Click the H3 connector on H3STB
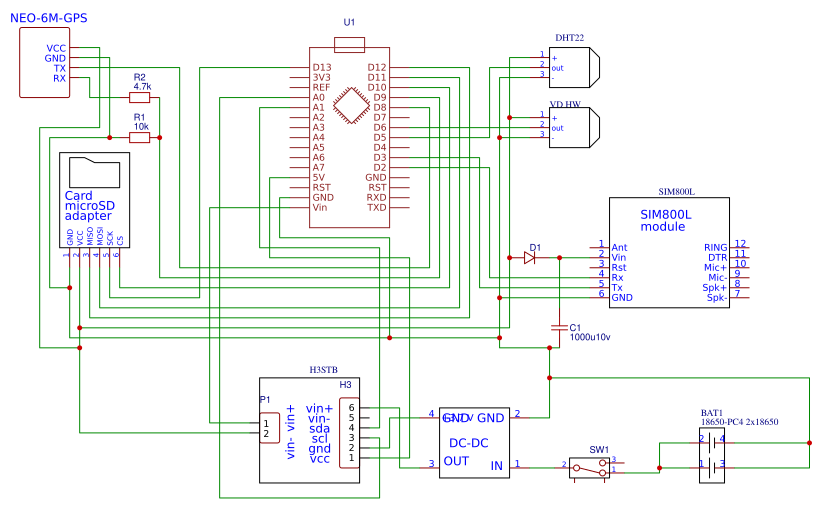 (x=350, y=433)
